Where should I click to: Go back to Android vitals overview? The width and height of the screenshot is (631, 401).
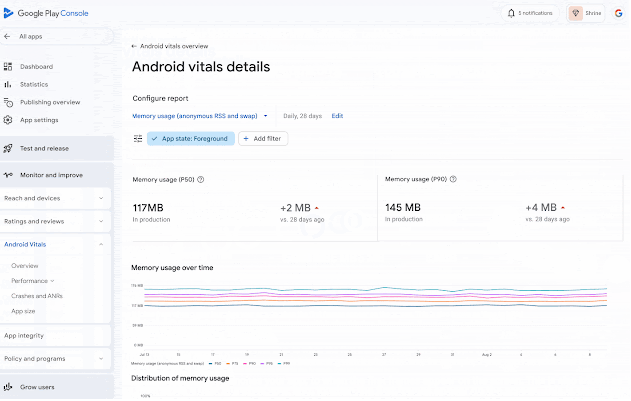(170, 46)
